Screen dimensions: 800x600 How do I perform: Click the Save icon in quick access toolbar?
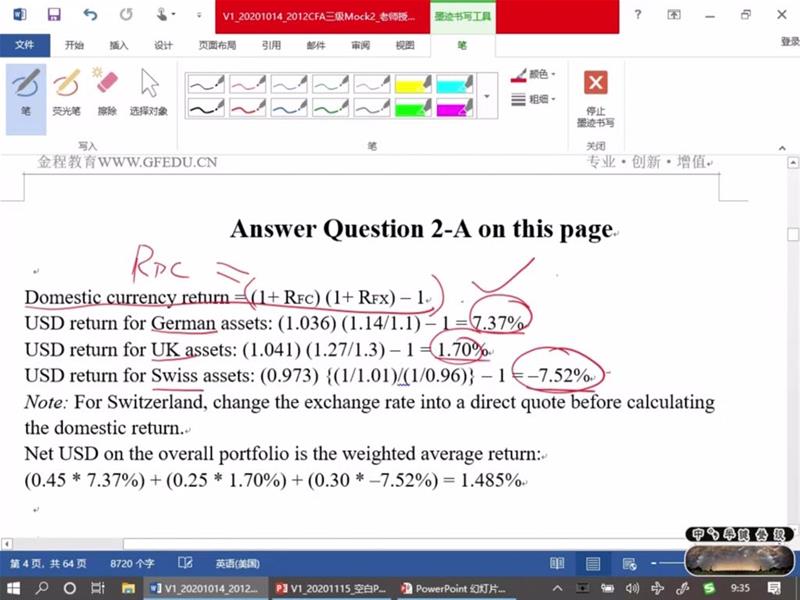point(54,15)
